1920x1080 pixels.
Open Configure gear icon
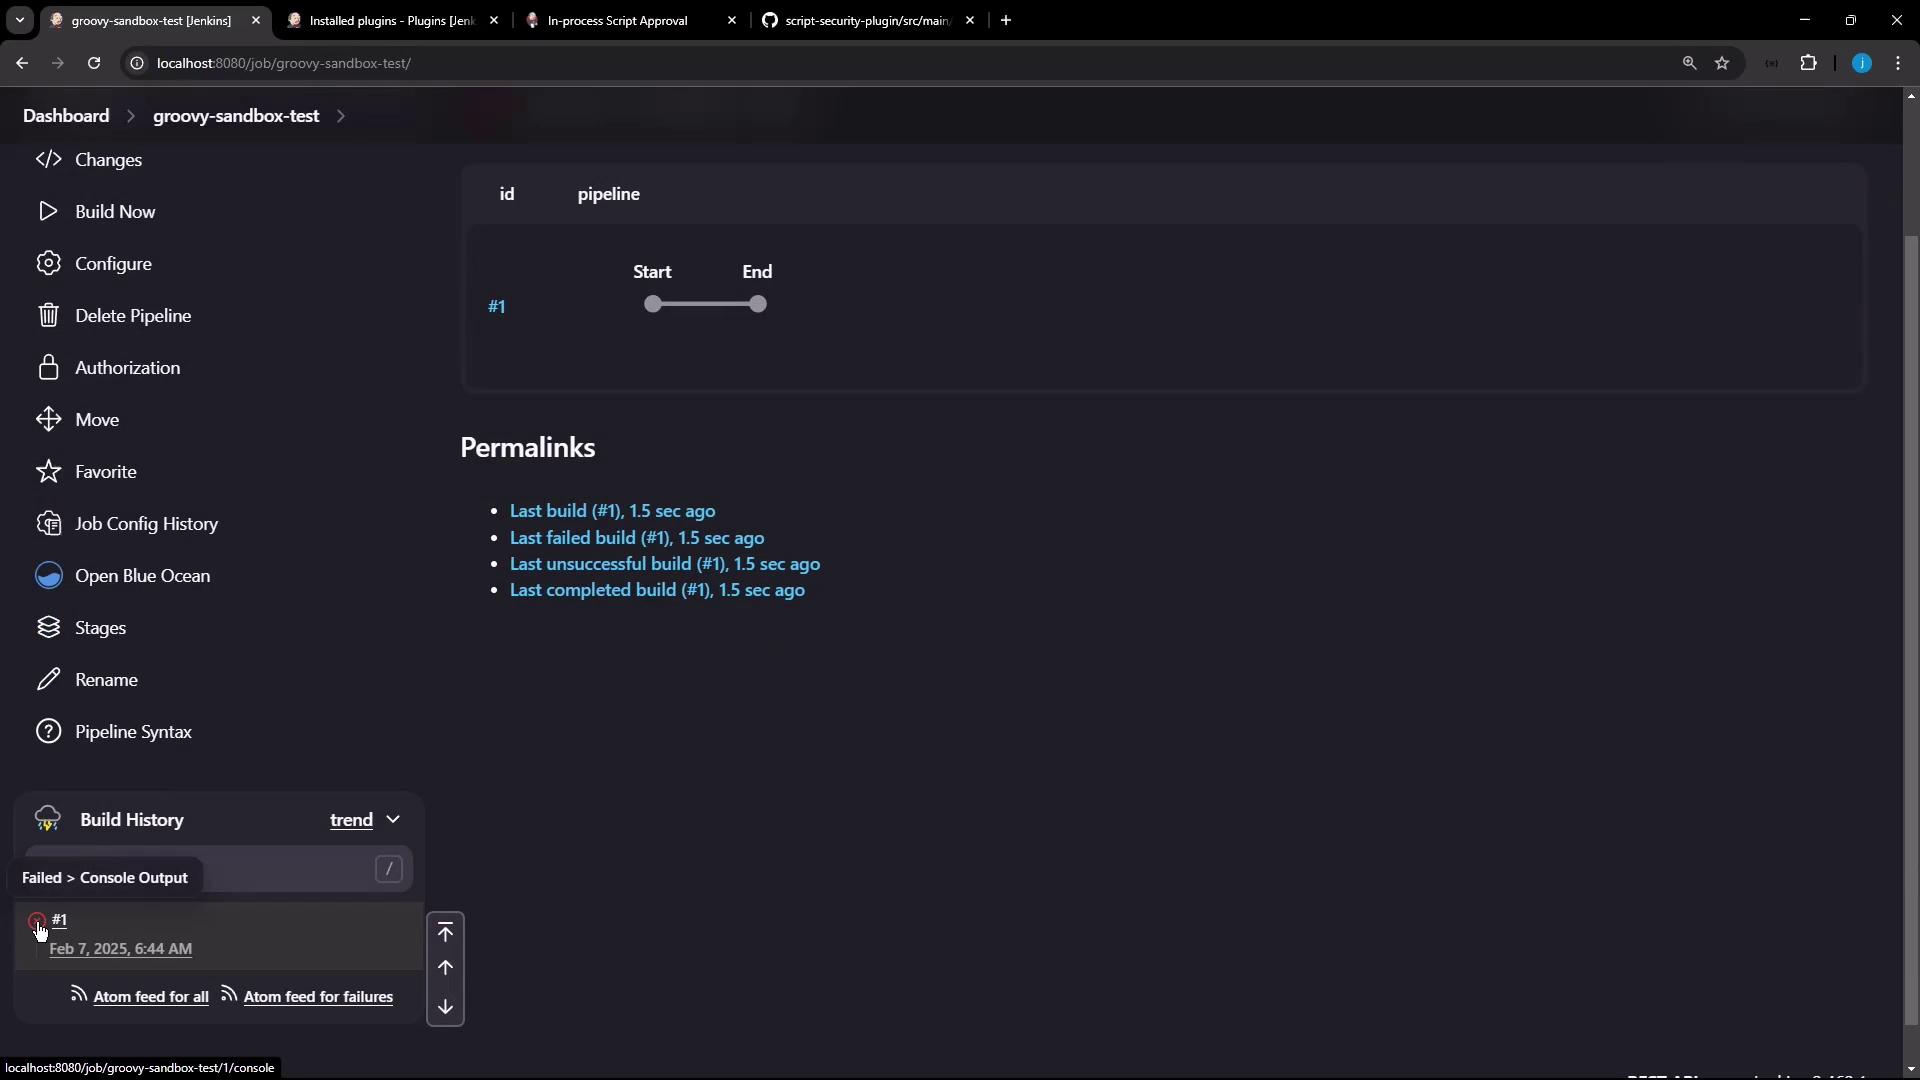click(x=48, y=263)
